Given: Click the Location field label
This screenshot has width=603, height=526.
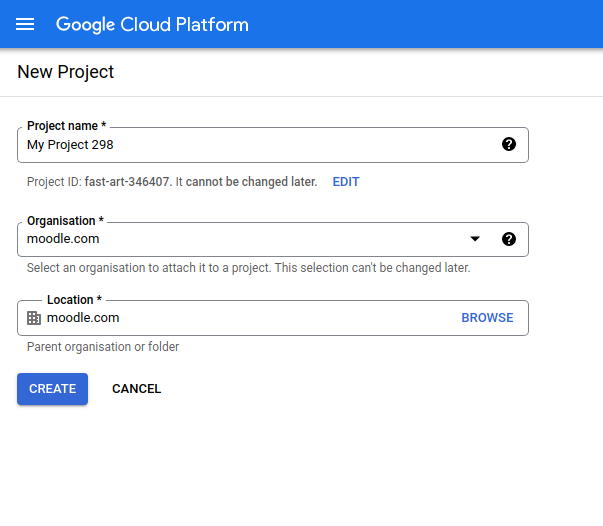Looking at the screenshot, I should click(x=74, y=300).
